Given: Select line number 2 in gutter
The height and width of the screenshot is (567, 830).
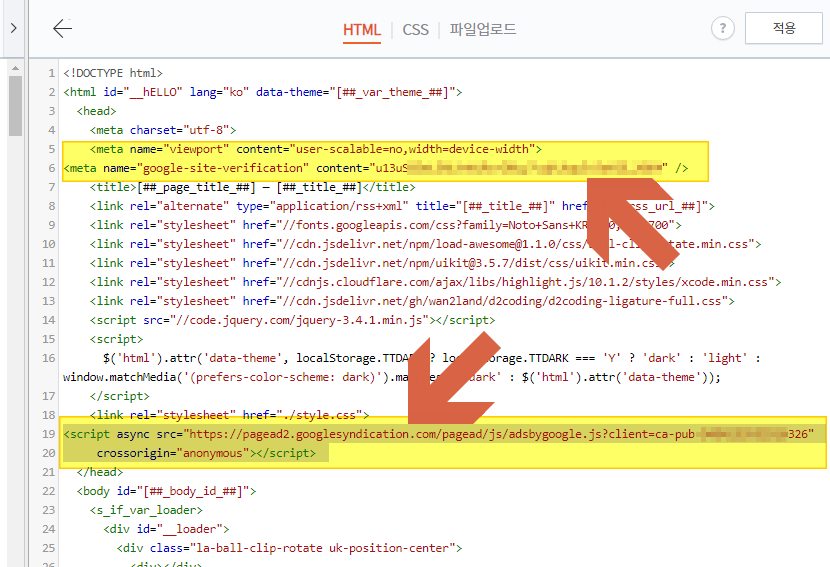Looking at the screenshot, I should 51,92.
